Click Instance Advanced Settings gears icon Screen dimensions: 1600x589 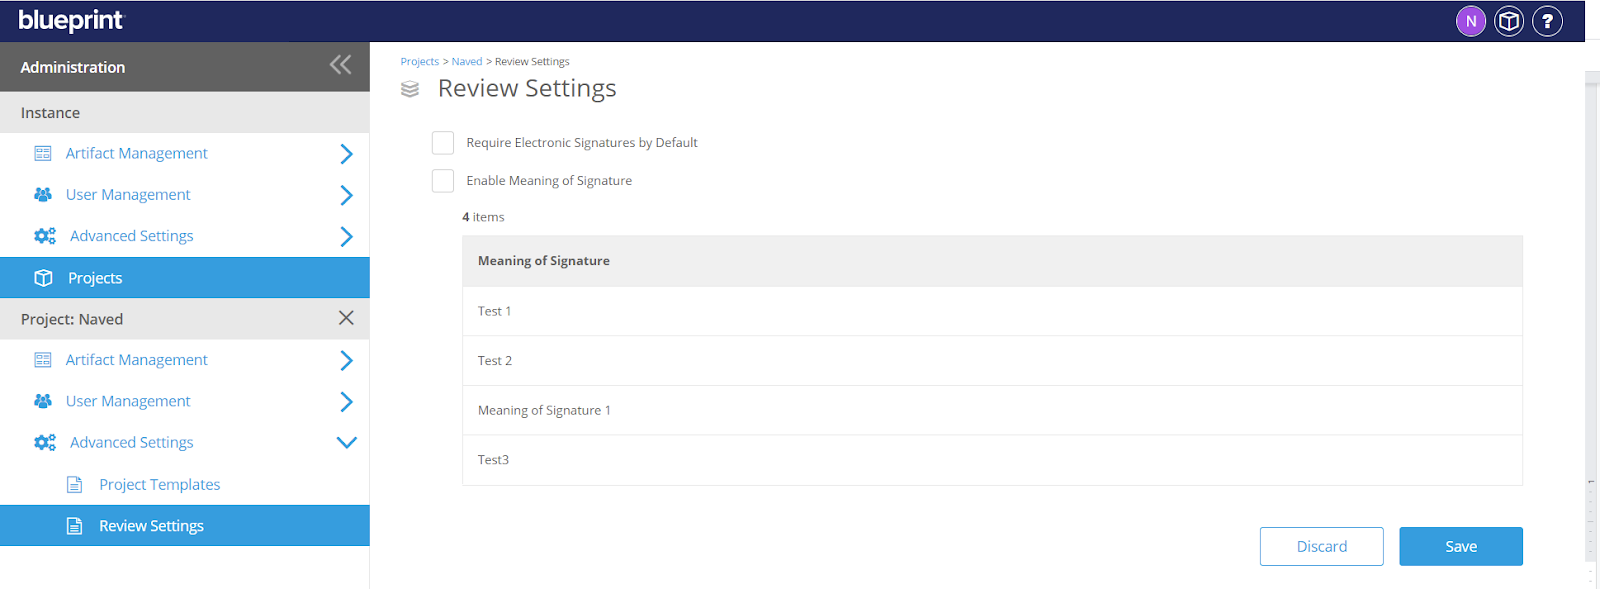(x=45, y=236)
